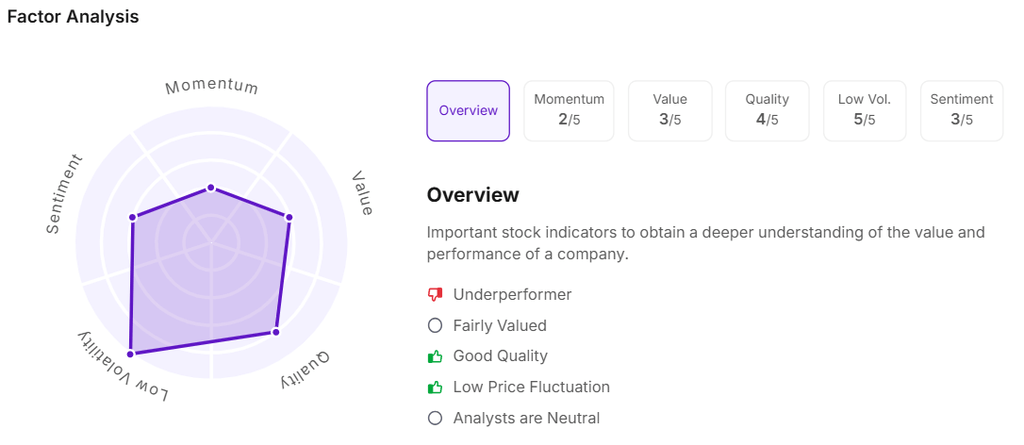Click the neutral circle icon beside Fairly Valued
Viewport: 1024px width, 445px height.
435,326
